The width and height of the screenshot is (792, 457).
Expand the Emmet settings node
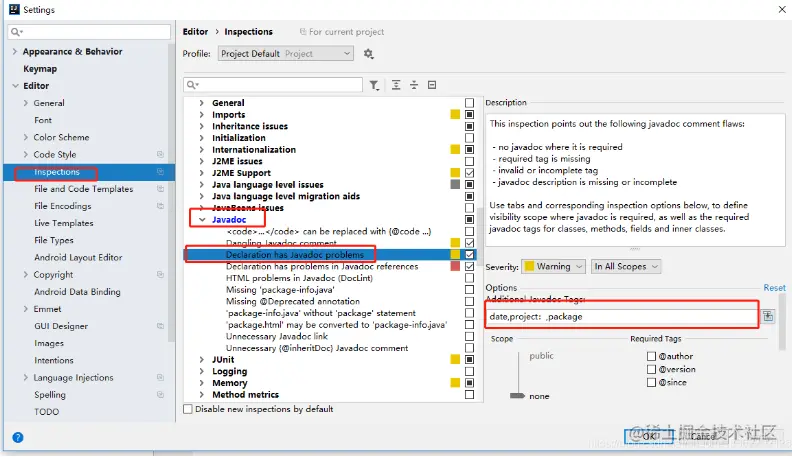pyautogui.click(x=25, y=309)
